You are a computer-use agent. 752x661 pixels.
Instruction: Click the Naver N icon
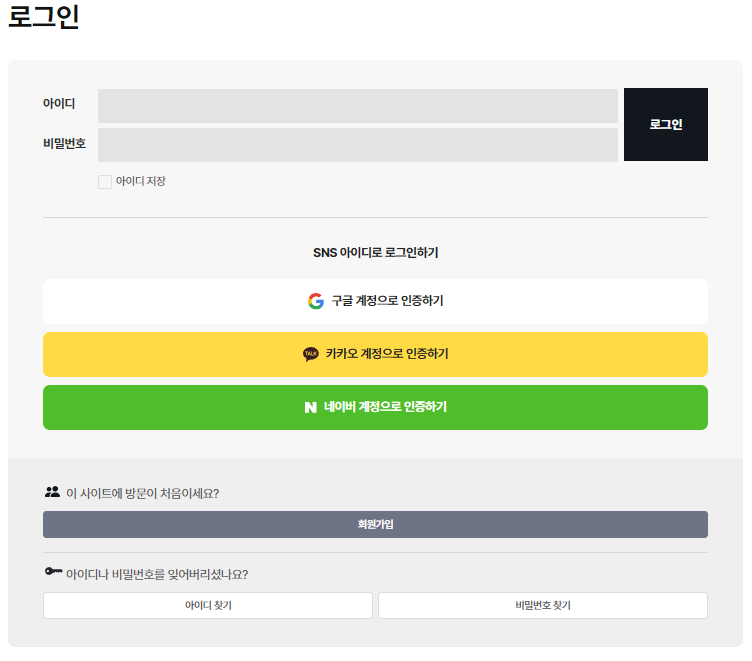click(x=311, y=407)
